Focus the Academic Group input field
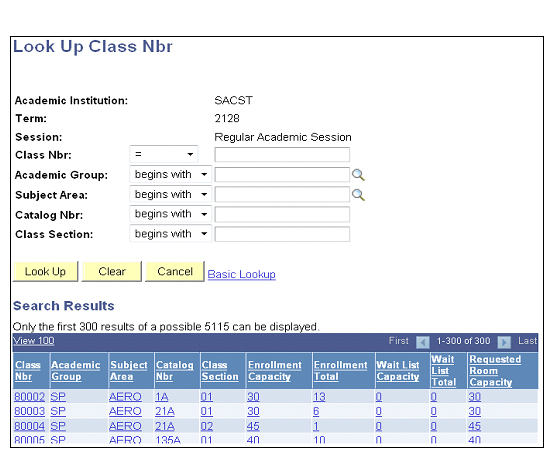 tap(282, 175)
